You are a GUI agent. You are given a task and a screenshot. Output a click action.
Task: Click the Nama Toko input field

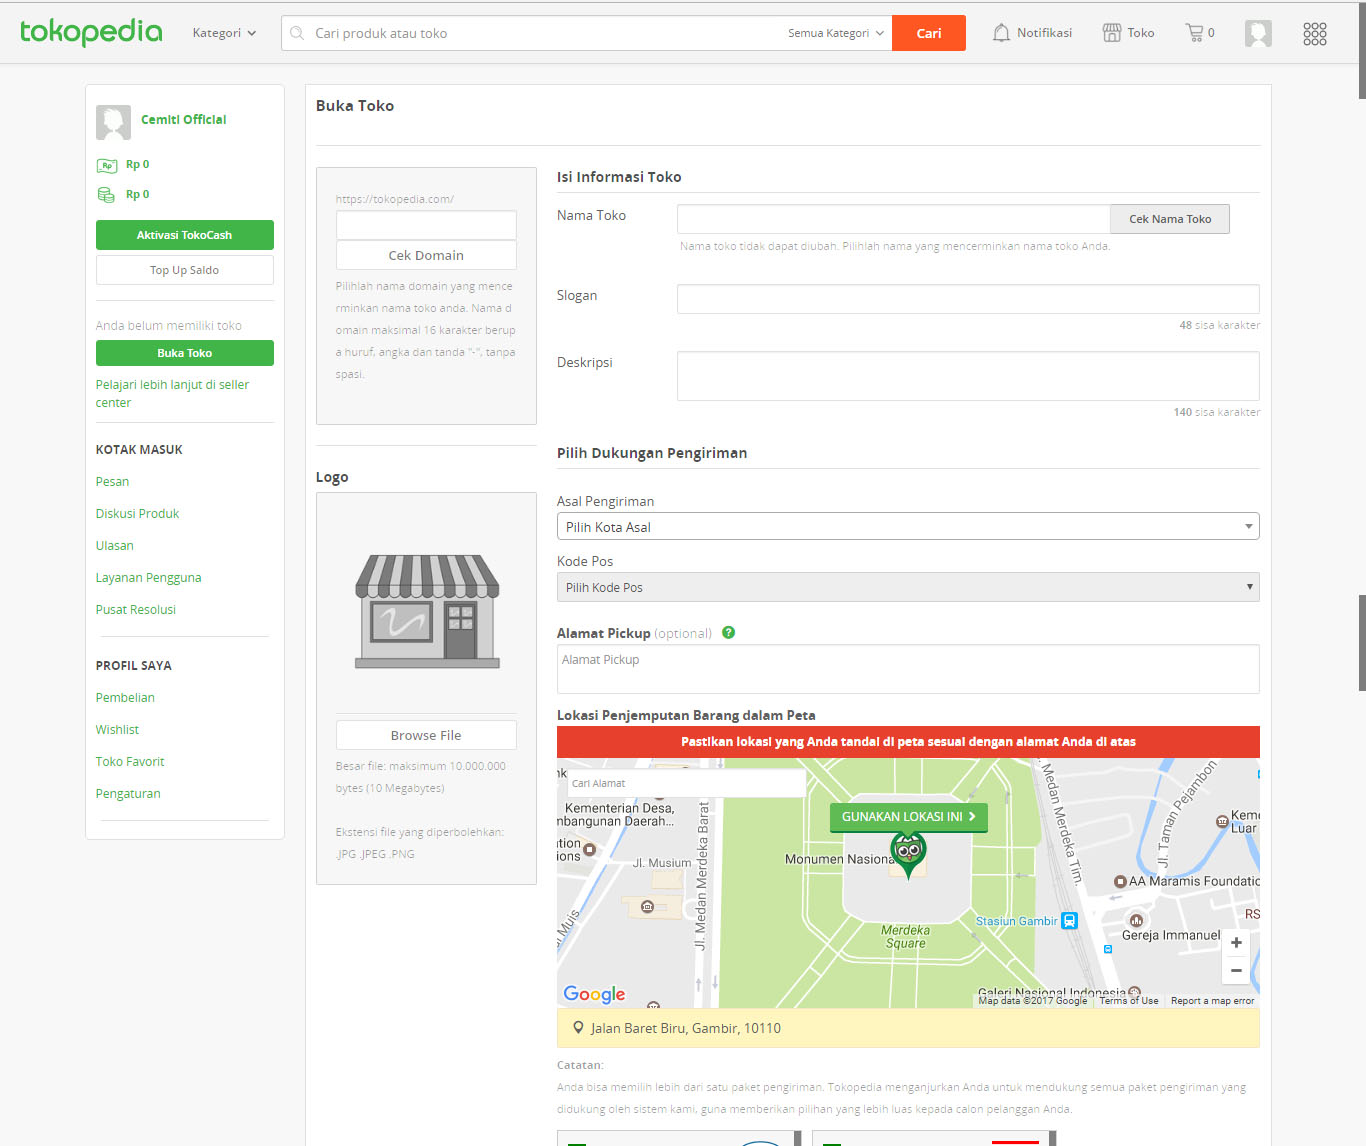pos(892,218)
